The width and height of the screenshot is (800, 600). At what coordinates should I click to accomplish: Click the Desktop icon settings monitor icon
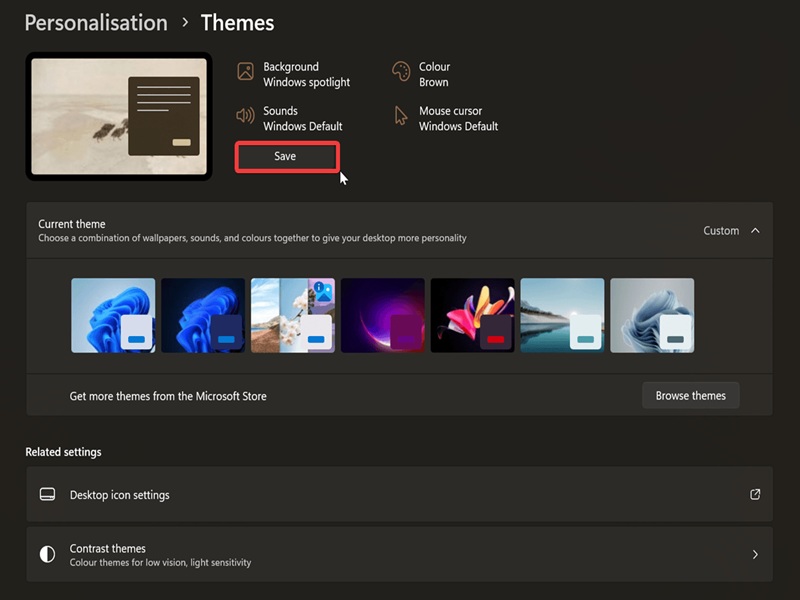pos(47,494)
